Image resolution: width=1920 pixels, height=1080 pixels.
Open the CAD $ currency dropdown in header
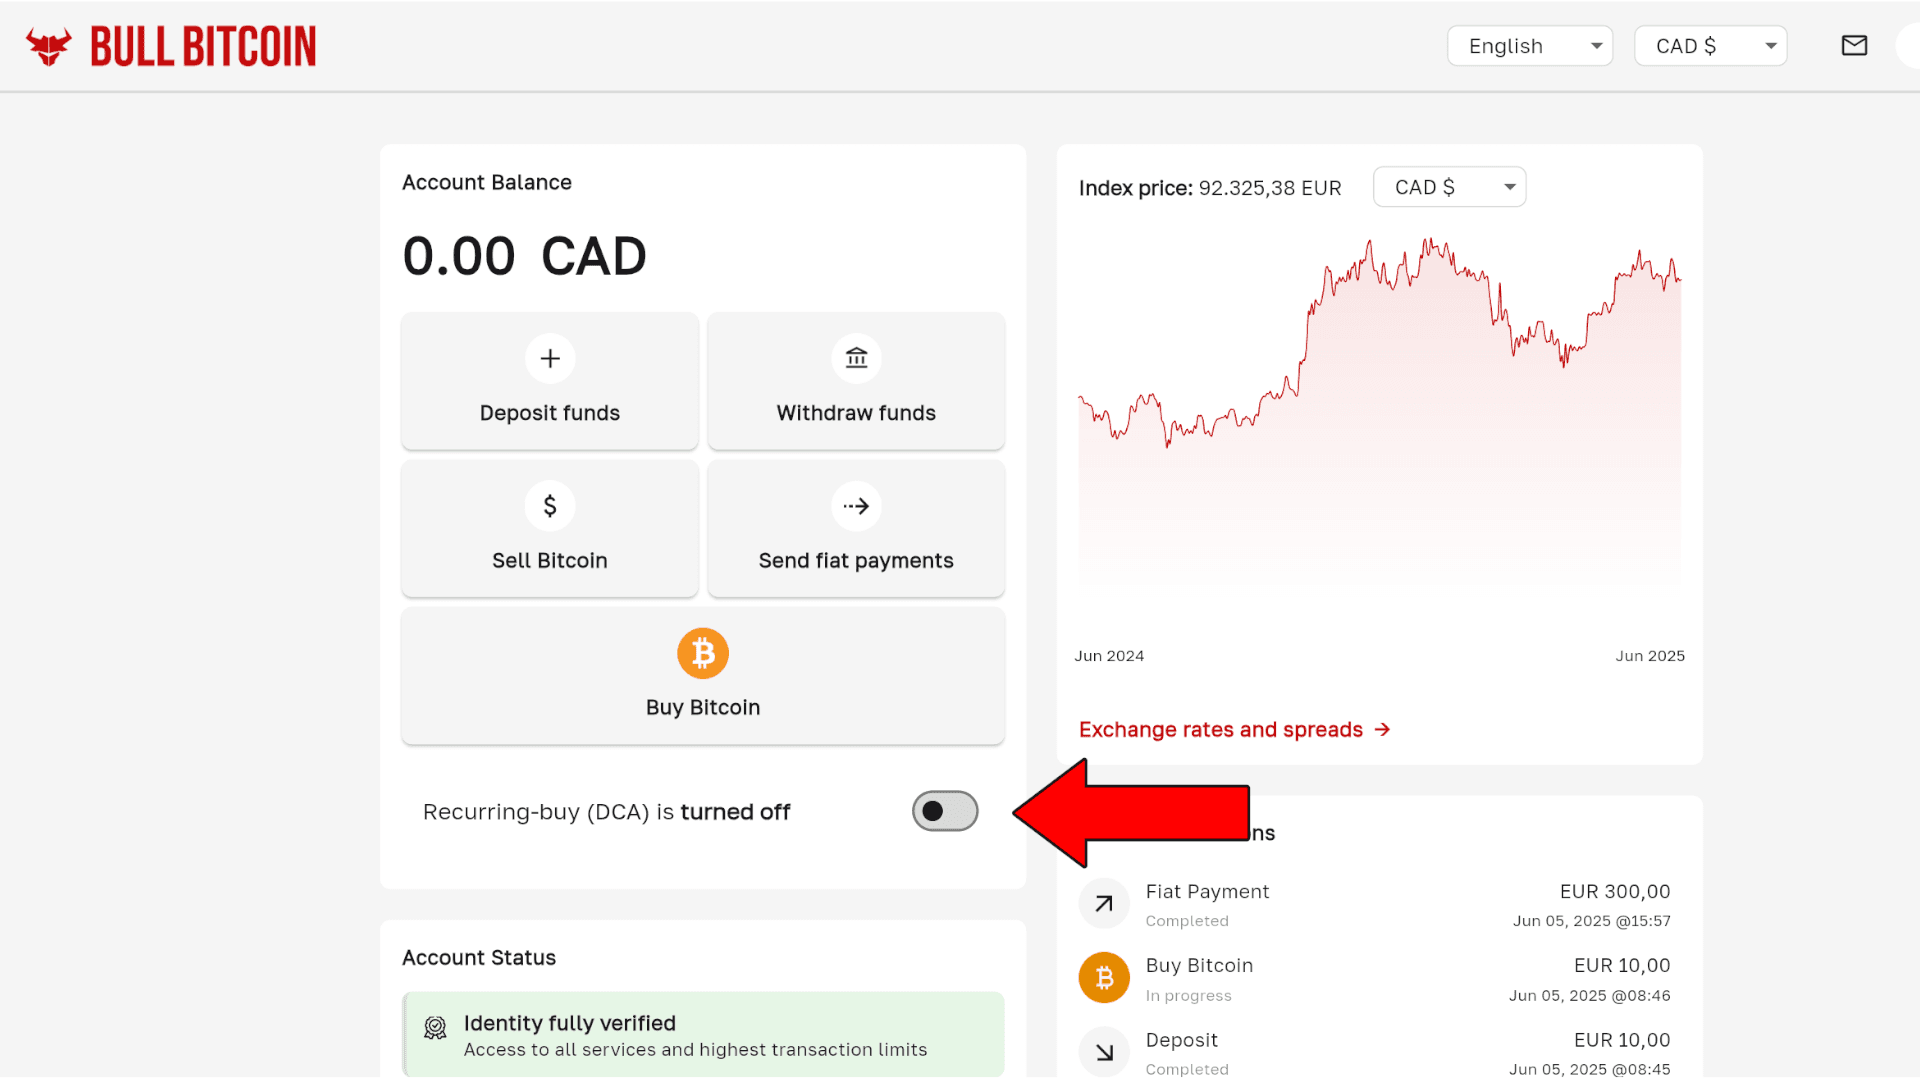tap(1711, 46)
